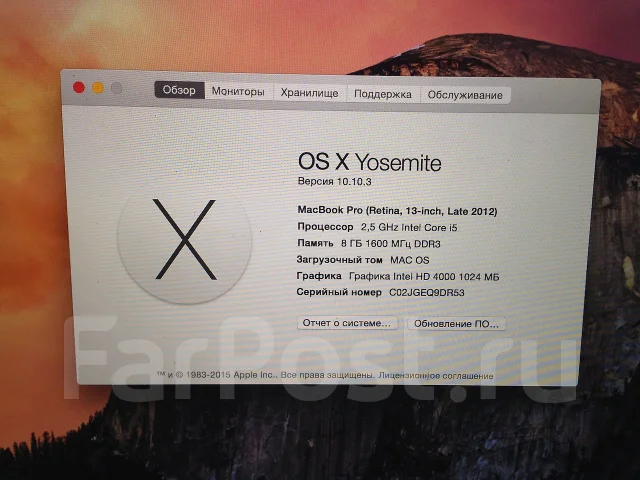Image resolution: width=640 pixels, height=480 pixels.
Task: Click the OS X Yosemite logo
Action: [184, 240]
